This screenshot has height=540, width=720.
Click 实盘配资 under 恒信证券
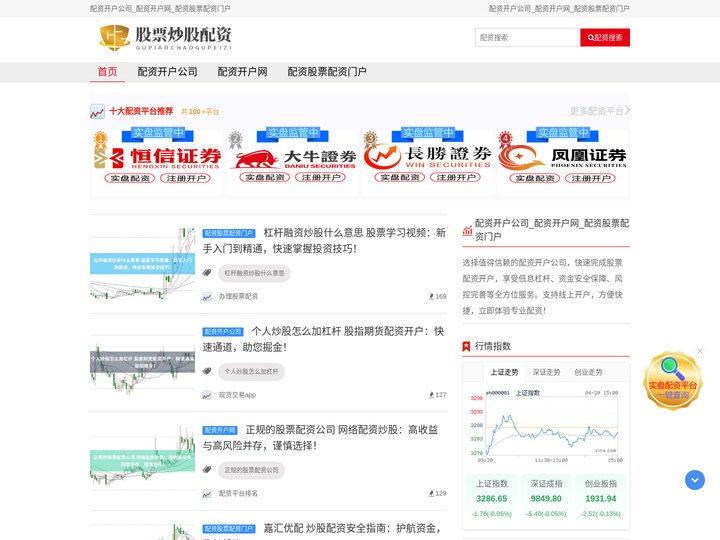(130, 178)
